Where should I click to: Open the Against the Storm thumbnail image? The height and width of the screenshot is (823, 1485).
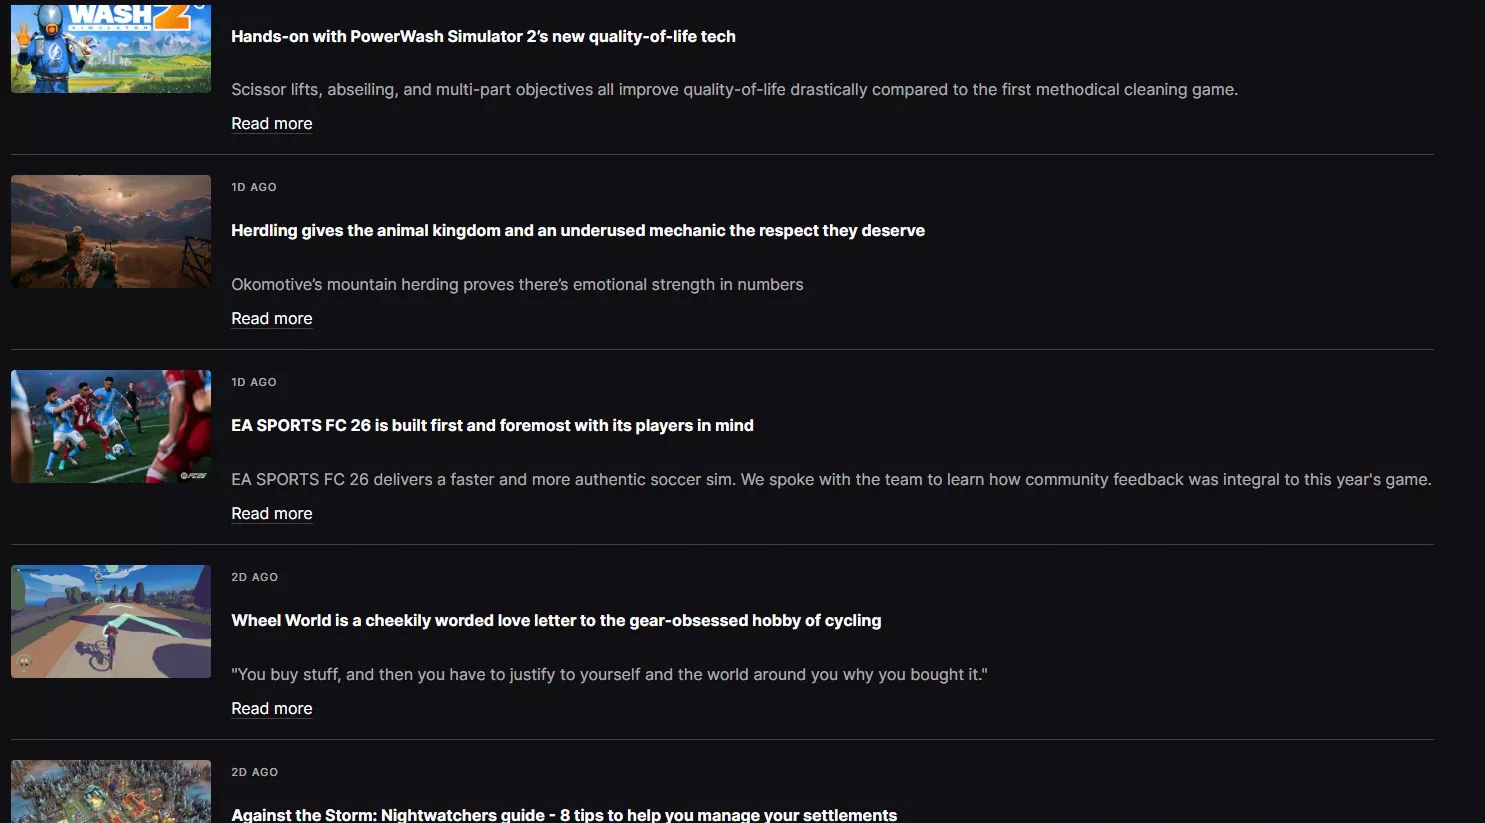coord(111,791)
